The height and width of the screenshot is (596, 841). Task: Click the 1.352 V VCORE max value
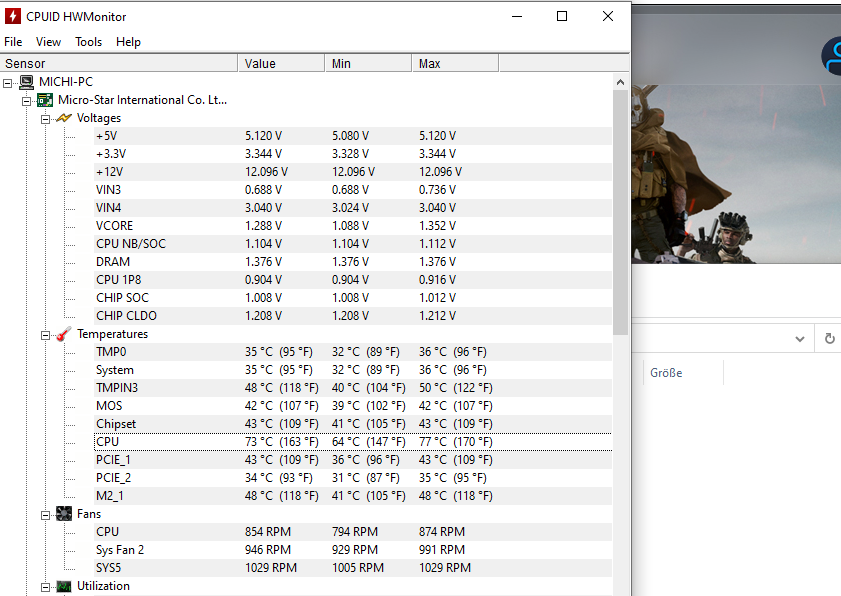tap(437, 226)
